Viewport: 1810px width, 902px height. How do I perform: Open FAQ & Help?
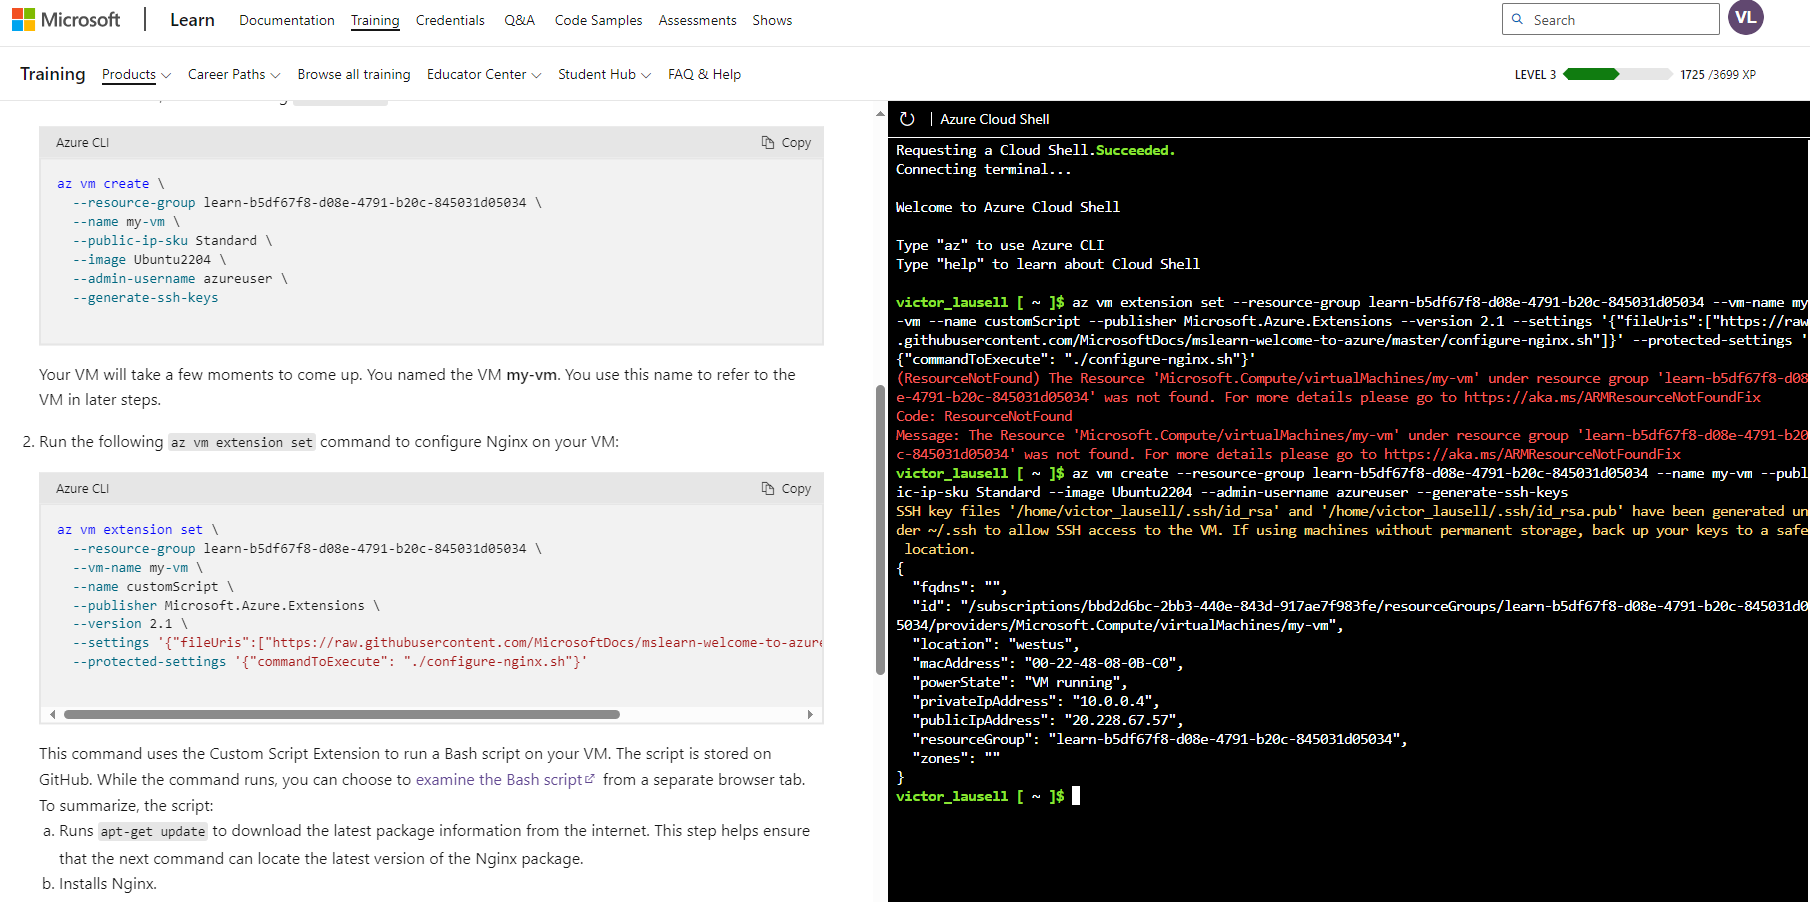704,74
